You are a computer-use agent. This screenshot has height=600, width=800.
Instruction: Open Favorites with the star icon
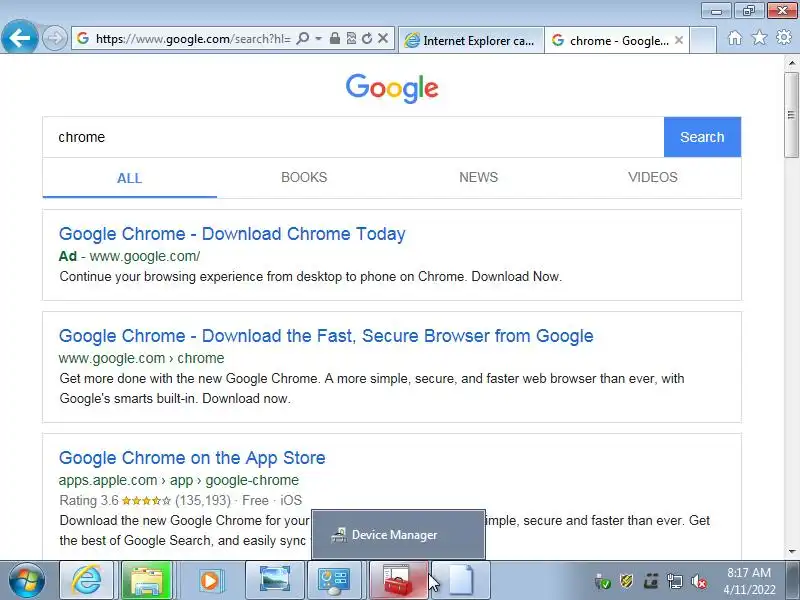pyautogui.click(x=759, y=37)
